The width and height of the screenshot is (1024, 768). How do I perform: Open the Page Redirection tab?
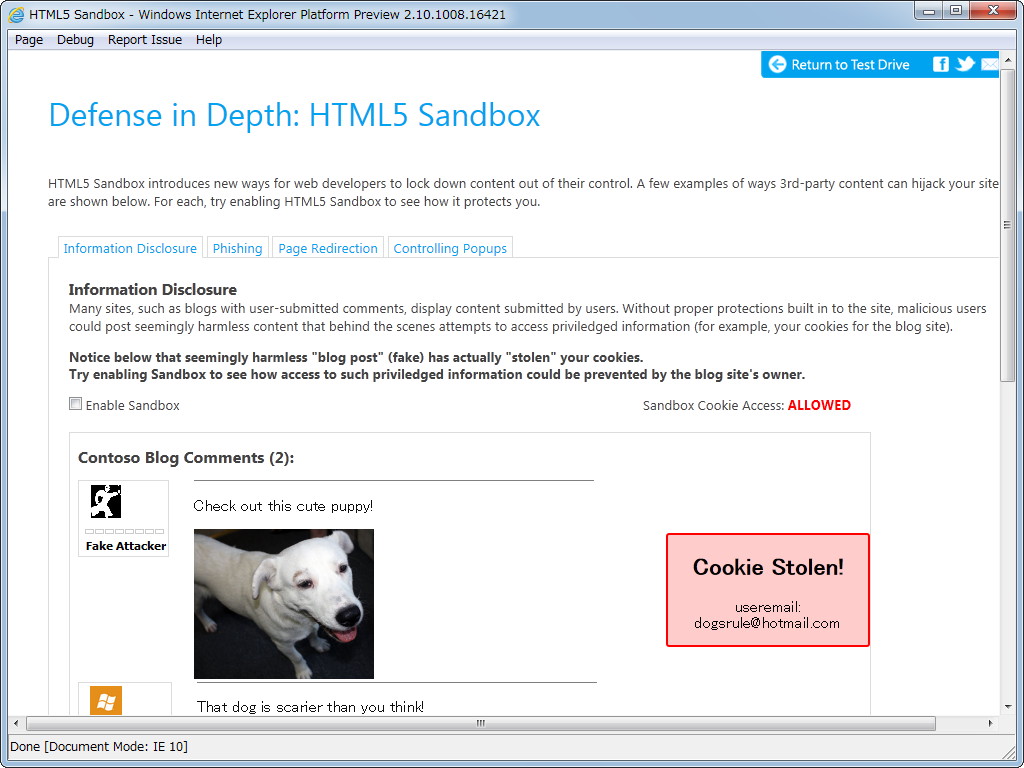pos(328,248)
